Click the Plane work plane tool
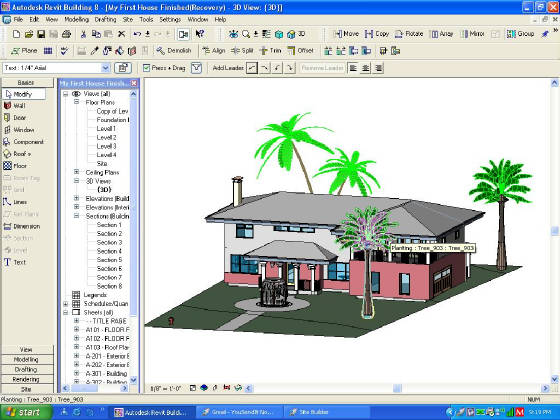 (24, 51)
